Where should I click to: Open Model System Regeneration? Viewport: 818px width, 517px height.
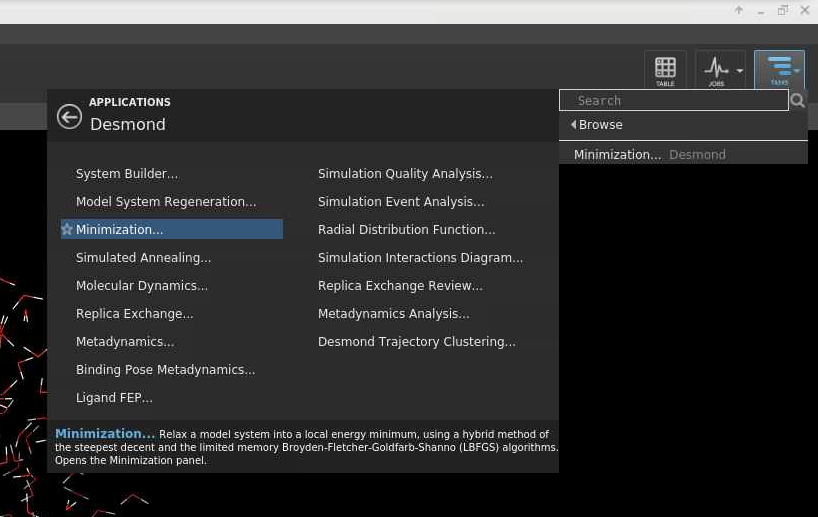tap(166, 201)
